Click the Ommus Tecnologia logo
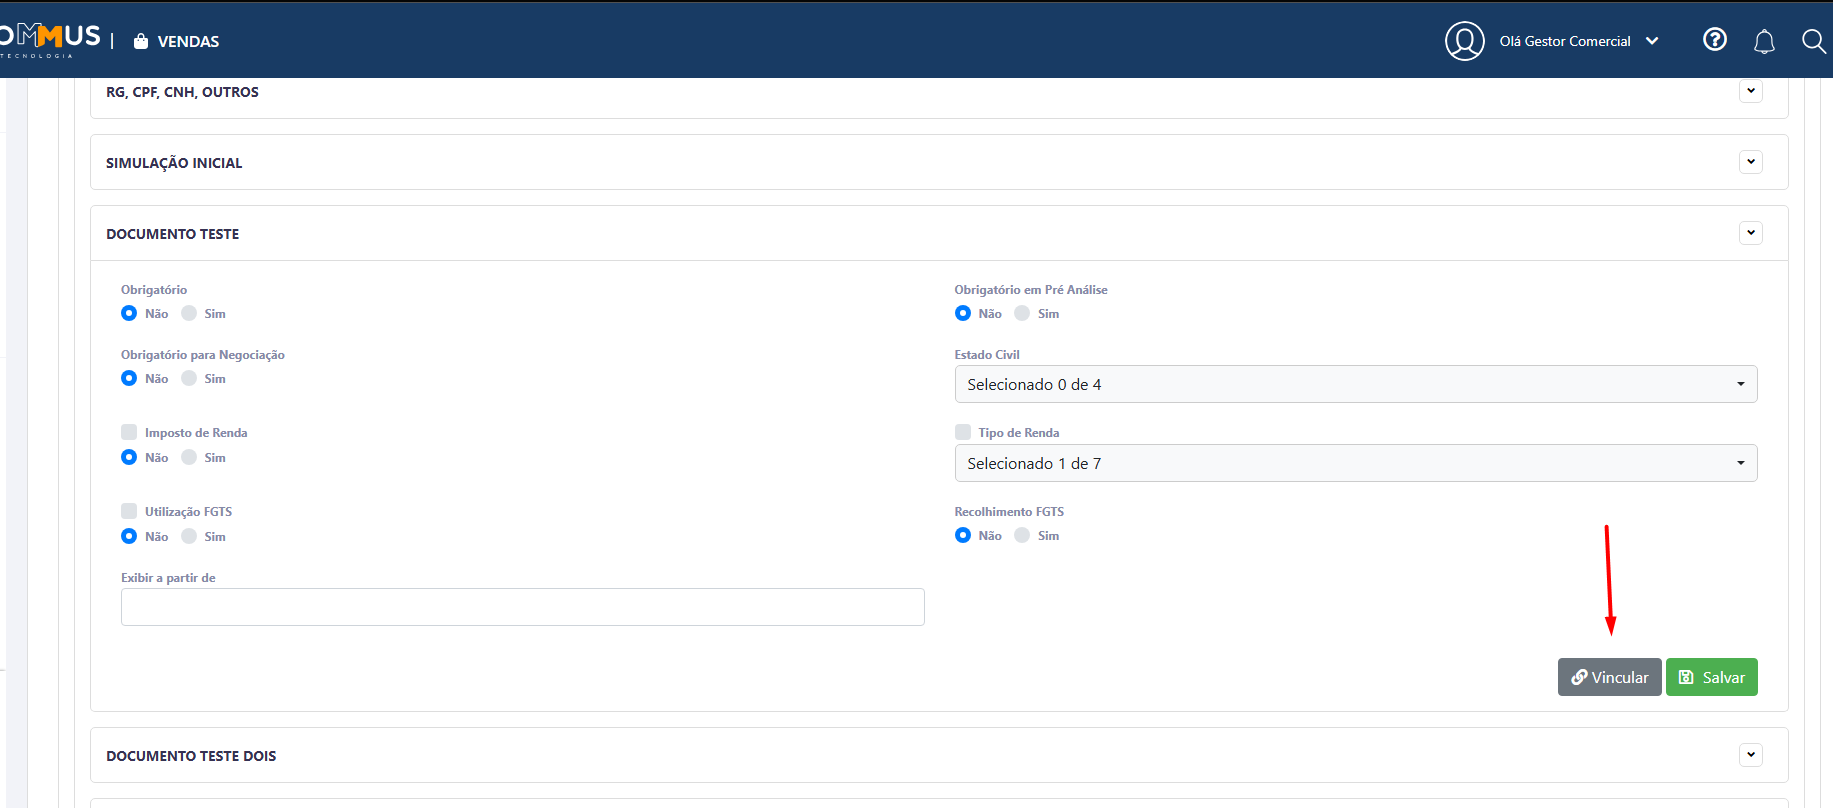Viewport: 1833px width, 808px height. click(49, 40)
